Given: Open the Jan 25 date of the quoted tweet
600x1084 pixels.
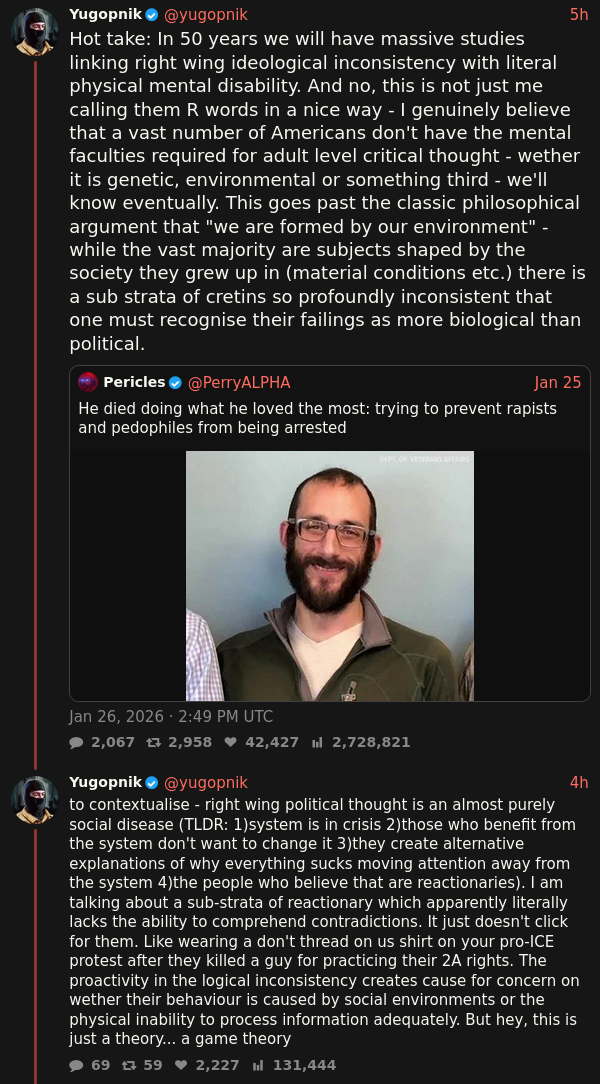Looking at the screenshot, I should [x=558, y=382].
